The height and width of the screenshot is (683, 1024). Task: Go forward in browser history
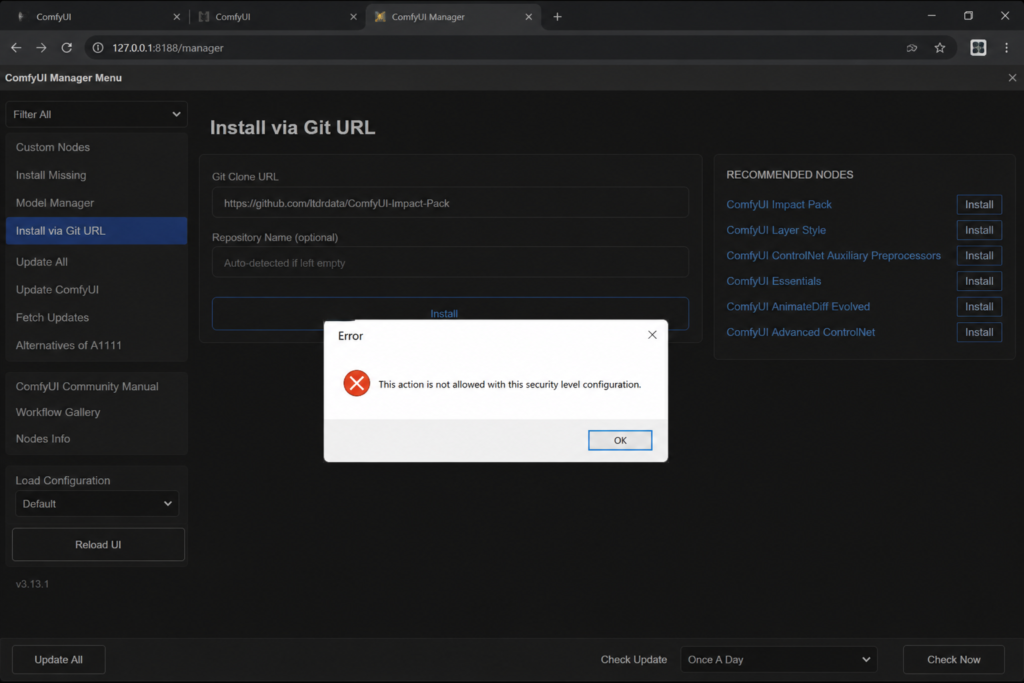[41, 48]
